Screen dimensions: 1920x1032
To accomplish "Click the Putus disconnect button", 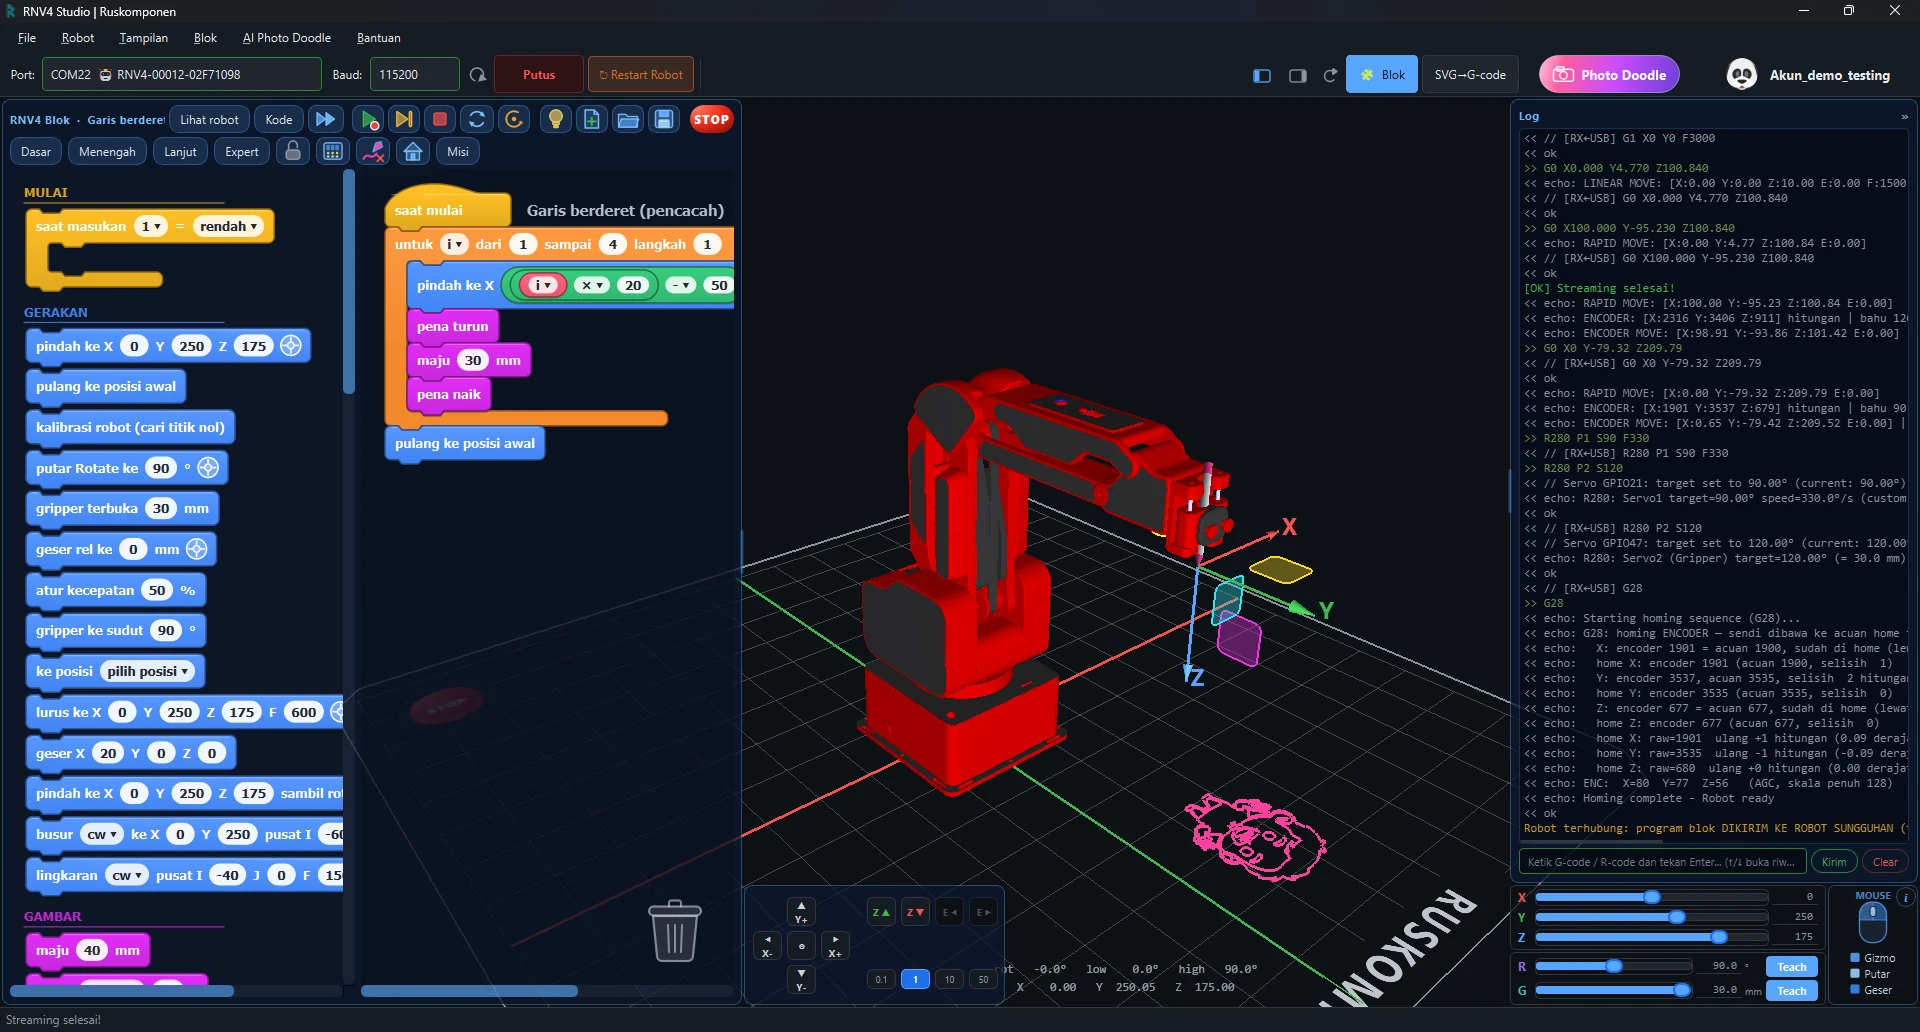I will [539, 75].
